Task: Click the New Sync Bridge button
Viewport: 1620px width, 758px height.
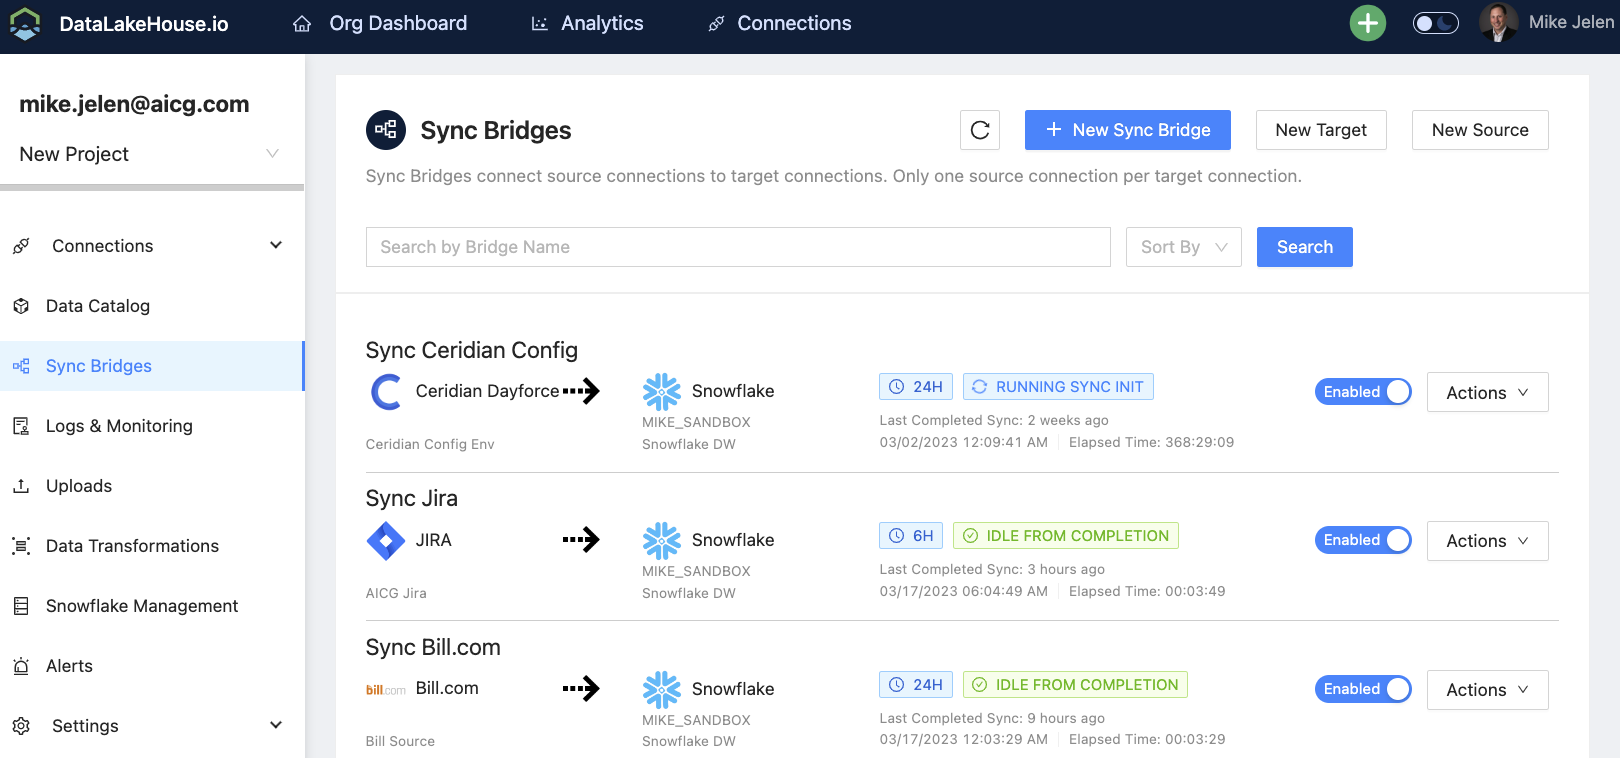Action: [x=1127, y=130]
